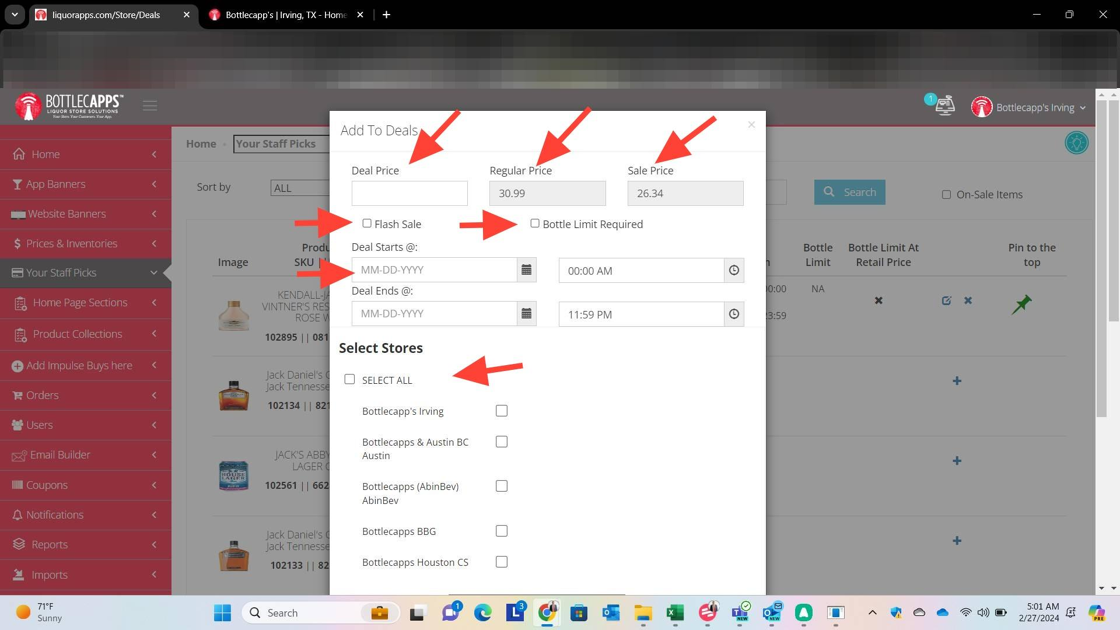Open Product Collections menu item
Viewport: 1120px width, 630px height.
pyautogui.click(x=86, y=334)
